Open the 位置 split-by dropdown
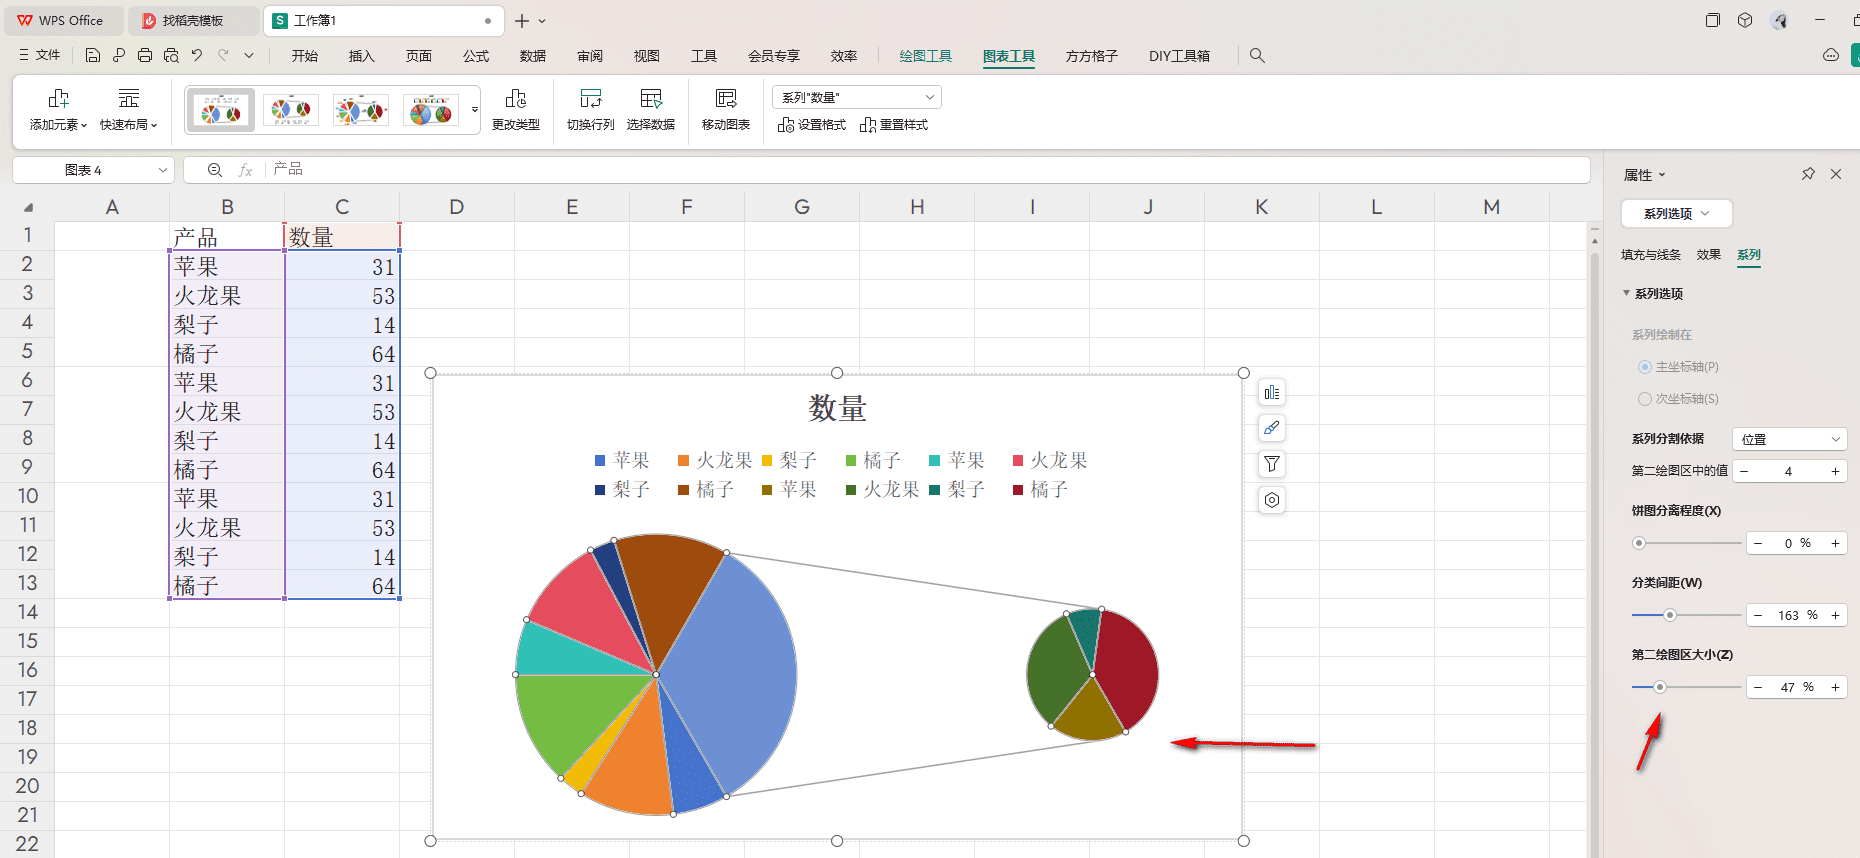Image resolution: width=1860 pixels, height=858 pixels. point(1789,439)
